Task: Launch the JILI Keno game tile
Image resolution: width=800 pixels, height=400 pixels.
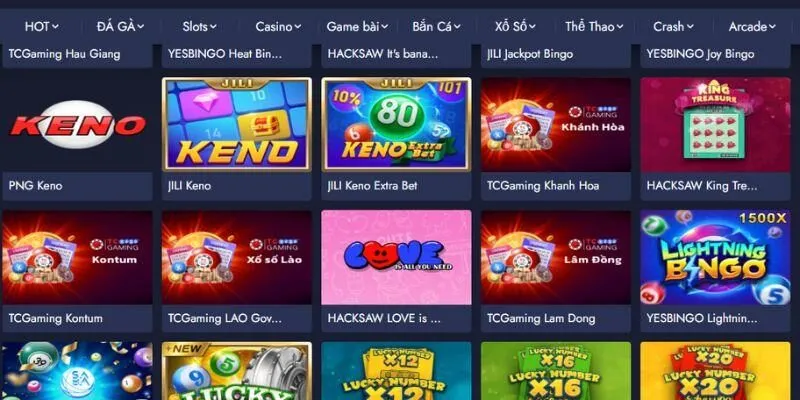Action: [237, 124]
